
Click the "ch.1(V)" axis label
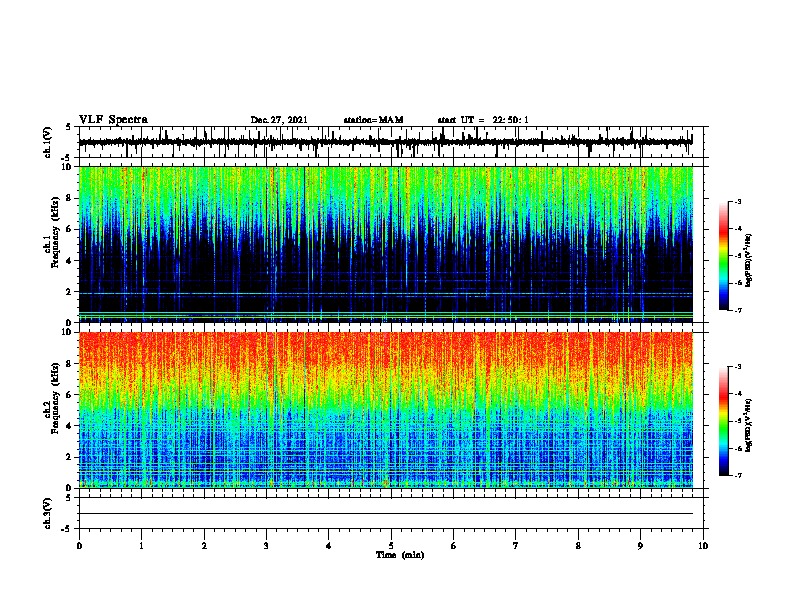48,142
